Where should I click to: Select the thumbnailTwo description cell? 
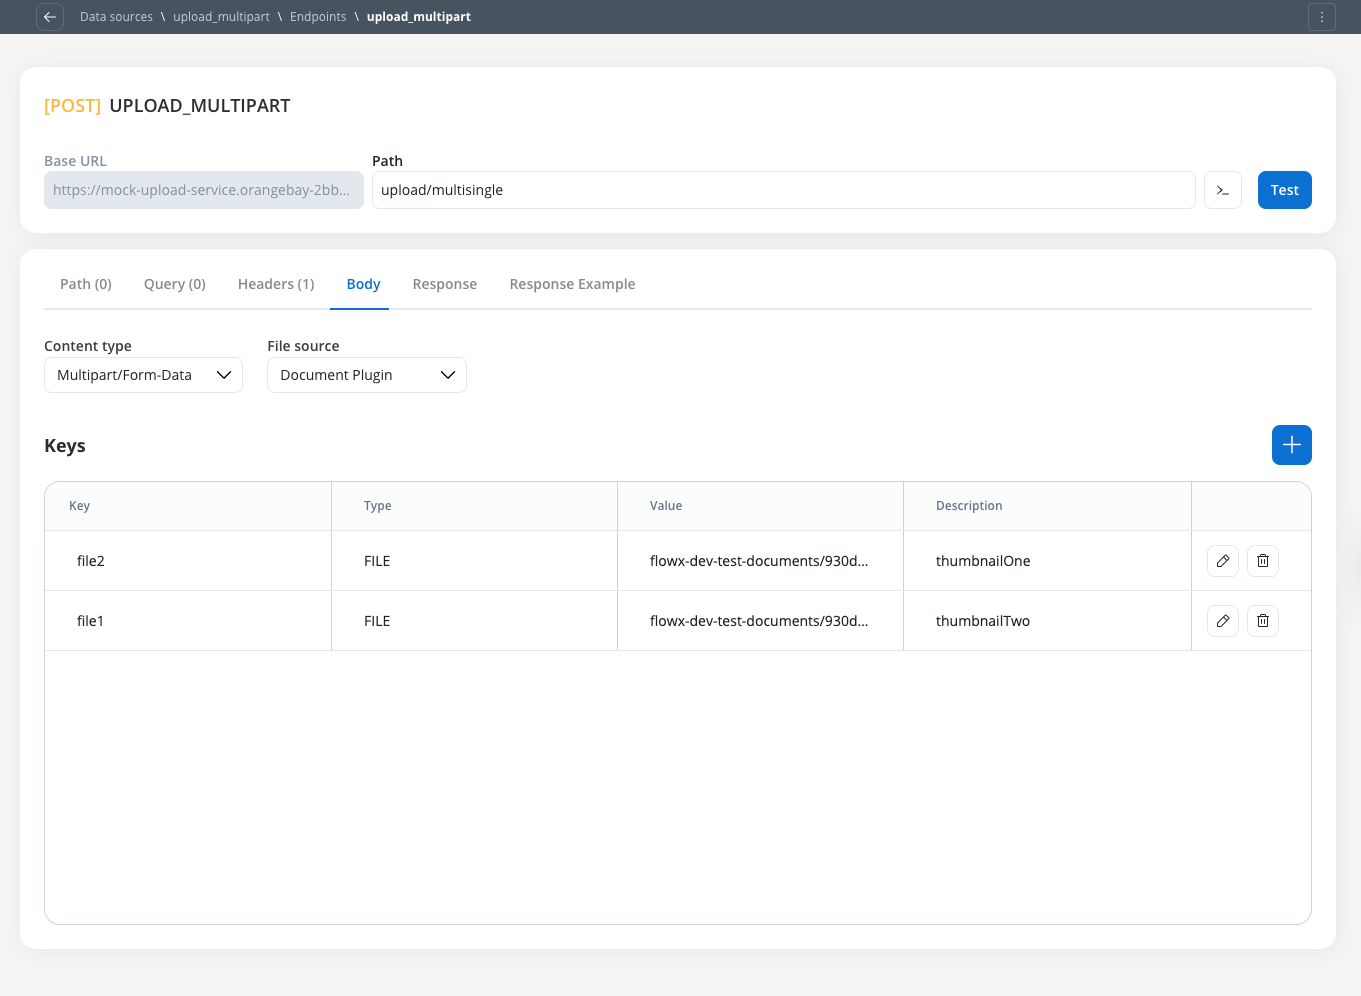(982, 621)
